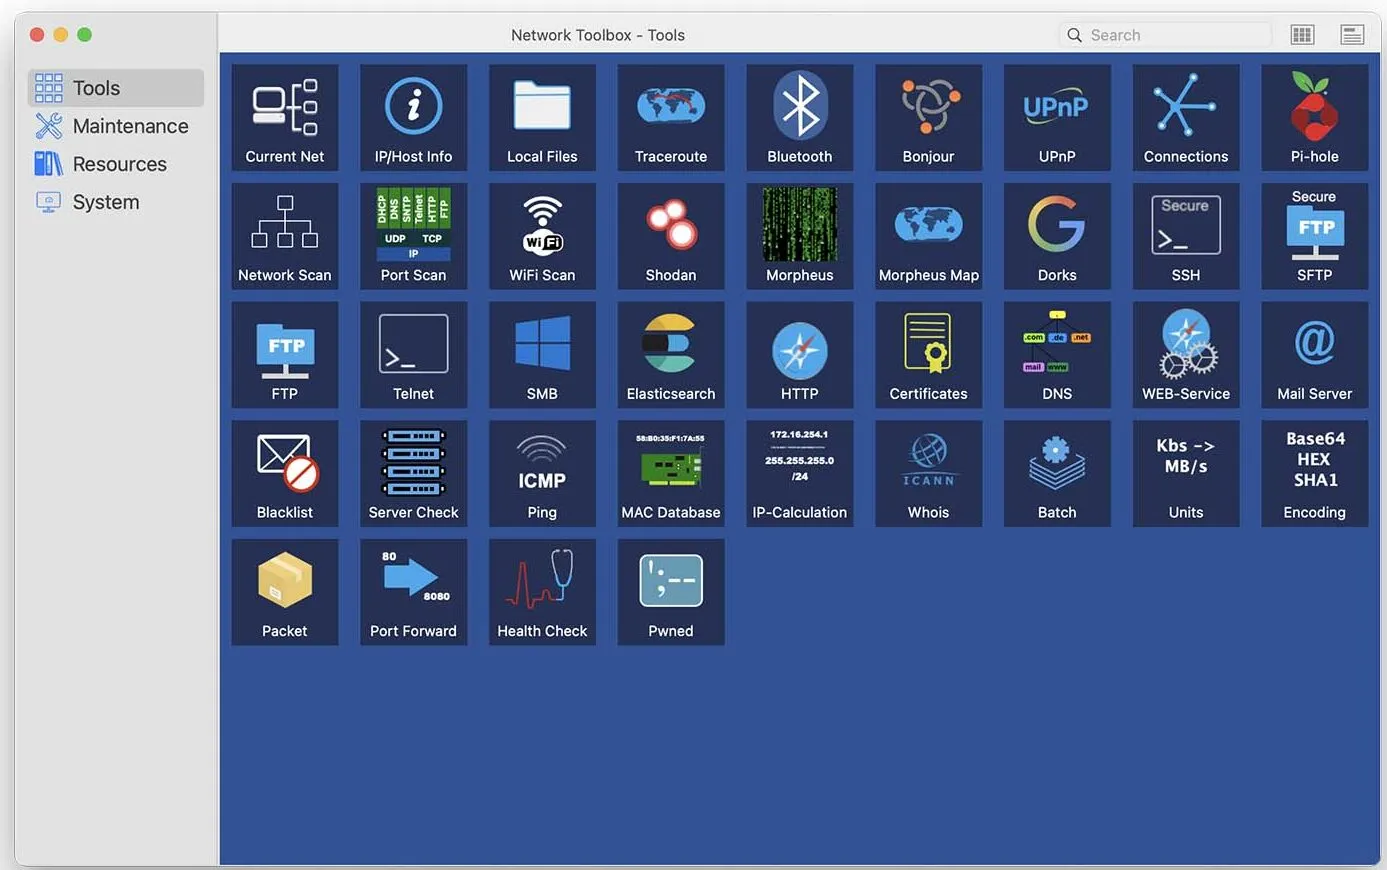The height and width of the screenshot is (870, 1387).
Task: Click into the Search field
Action: coord(1163,33)
